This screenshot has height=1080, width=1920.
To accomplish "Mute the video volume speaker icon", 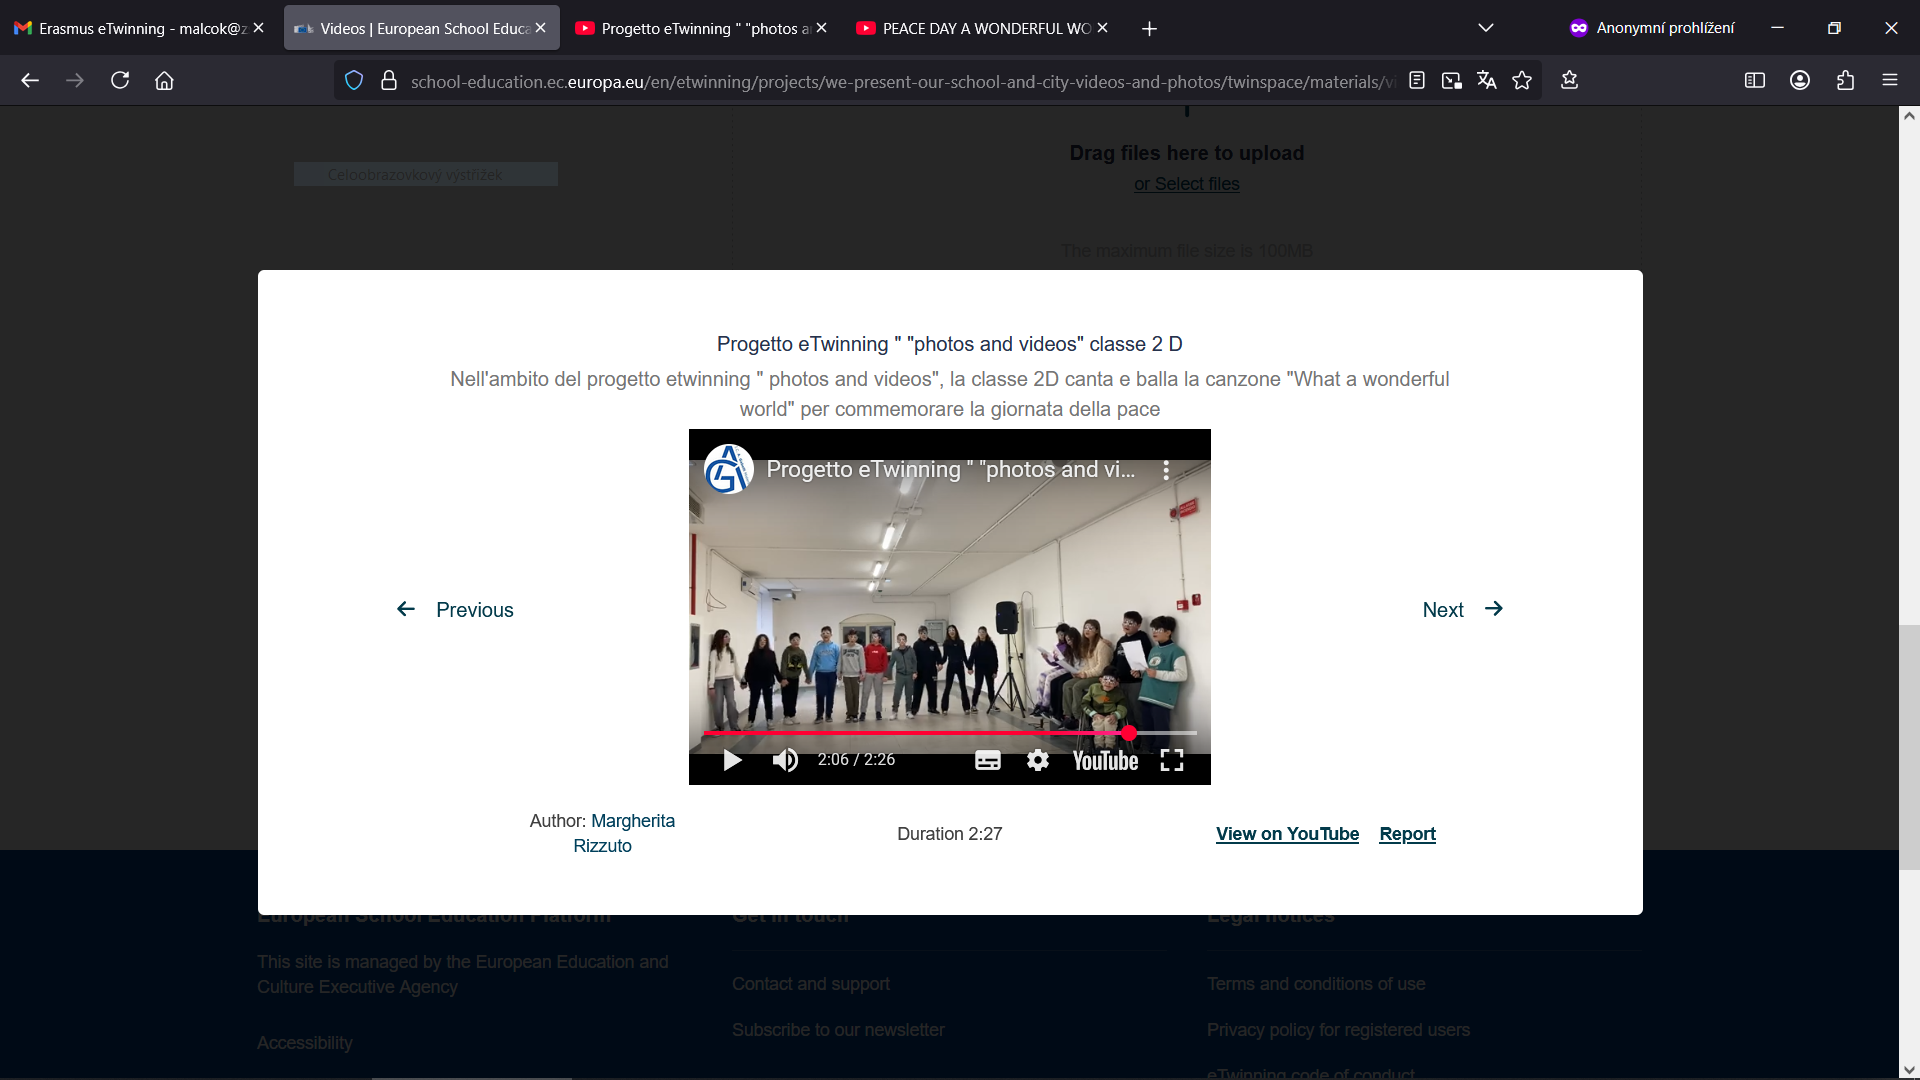I will click(x=785, y=761).
